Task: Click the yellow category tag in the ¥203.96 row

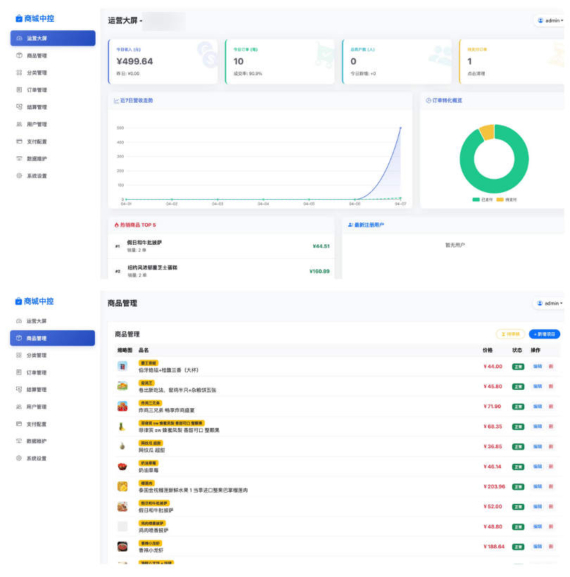Action: [146, 483]
